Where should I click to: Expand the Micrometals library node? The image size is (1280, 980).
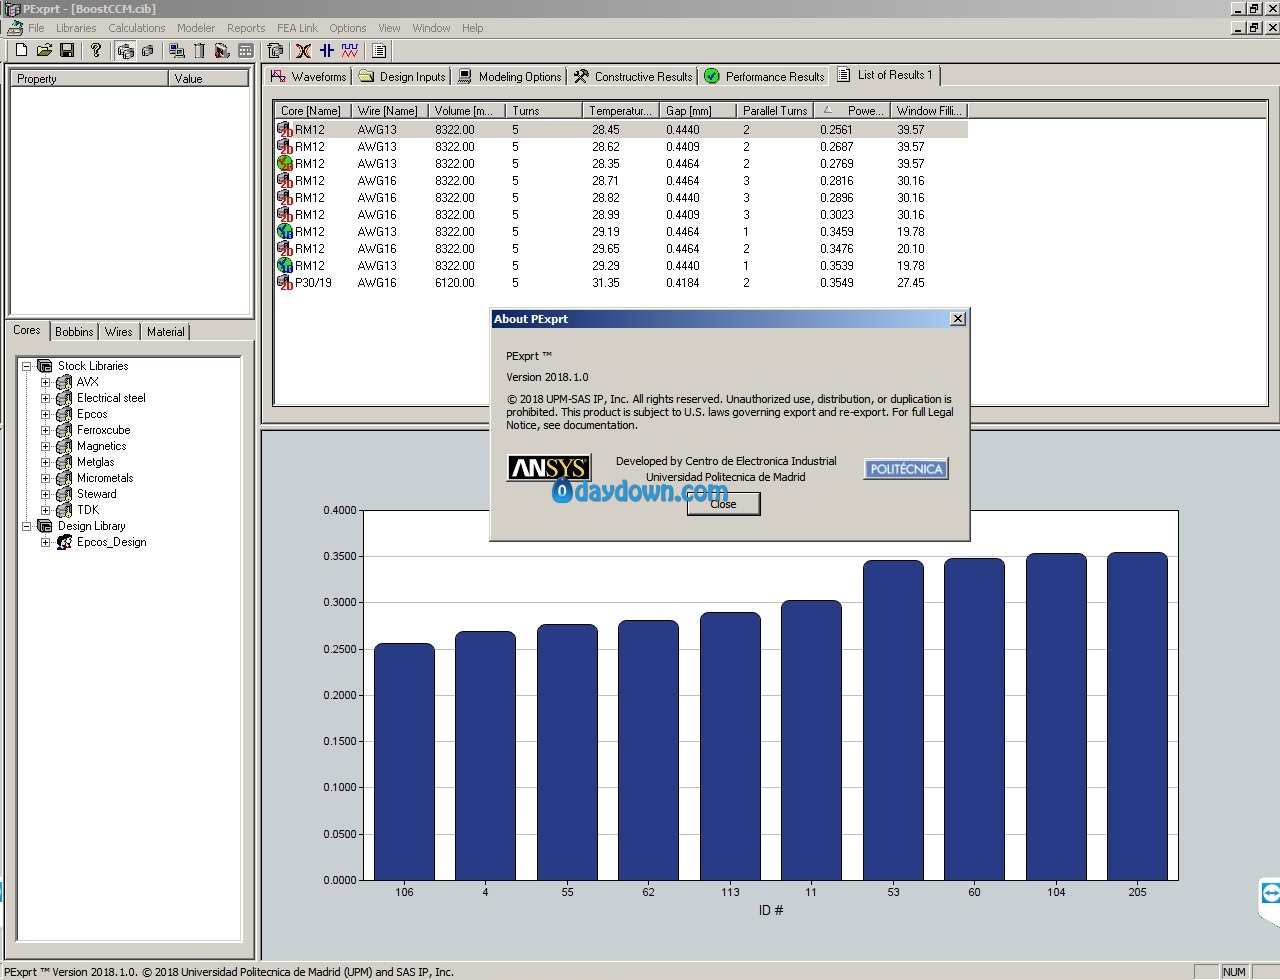coord(45,478)
